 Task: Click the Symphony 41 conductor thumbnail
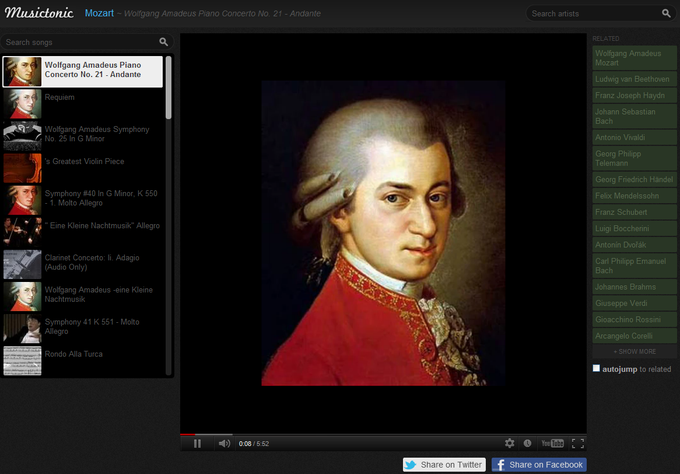click(x=23, y=329)
